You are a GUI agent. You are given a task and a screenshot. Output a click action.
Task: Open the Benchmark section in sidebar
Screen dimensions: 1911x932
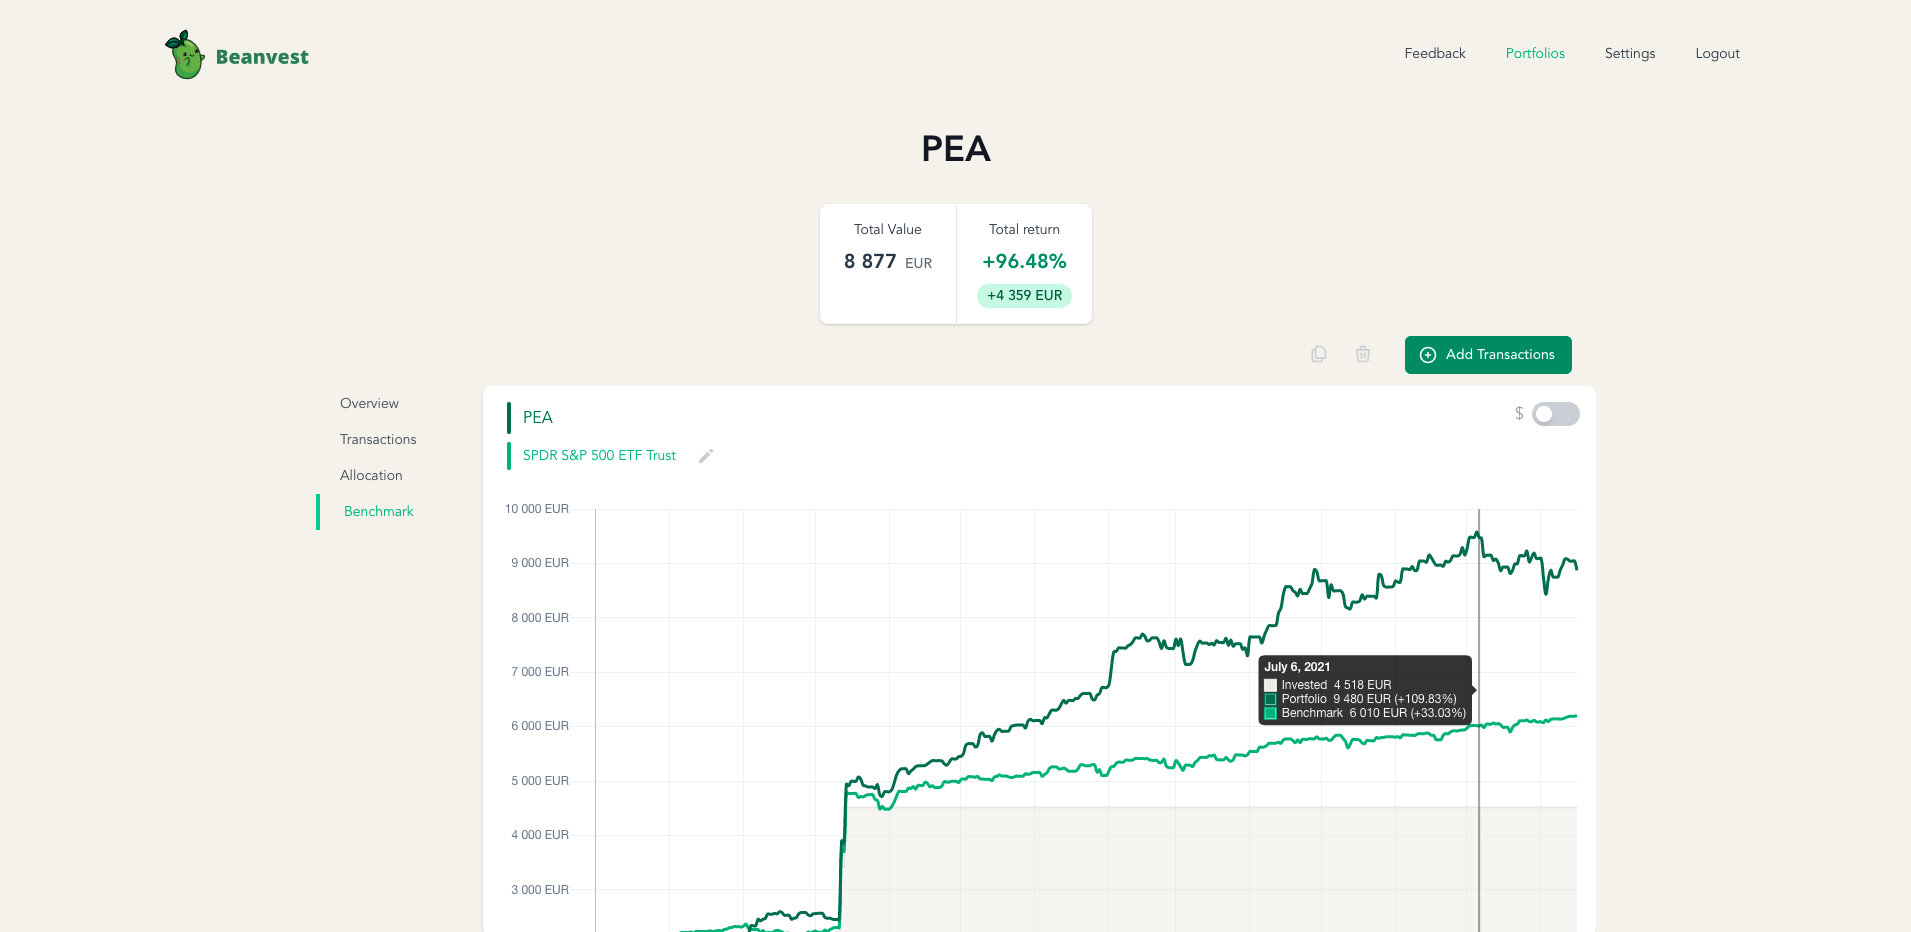(378, 511)
